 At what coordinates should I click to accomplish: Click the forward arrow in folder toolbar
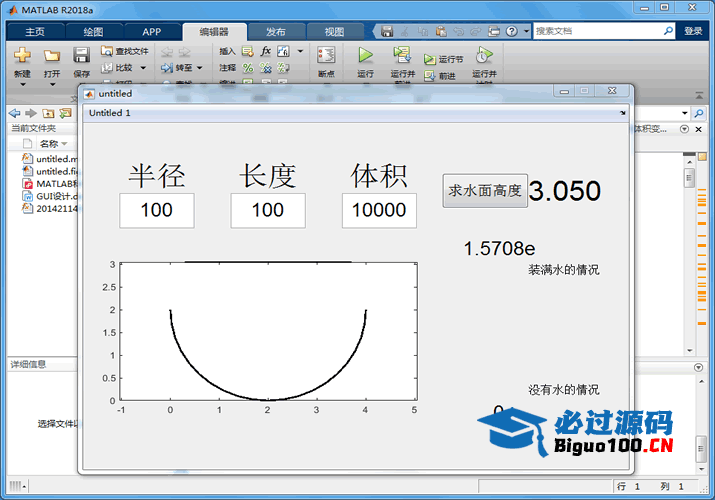click(x=31, y=113)
